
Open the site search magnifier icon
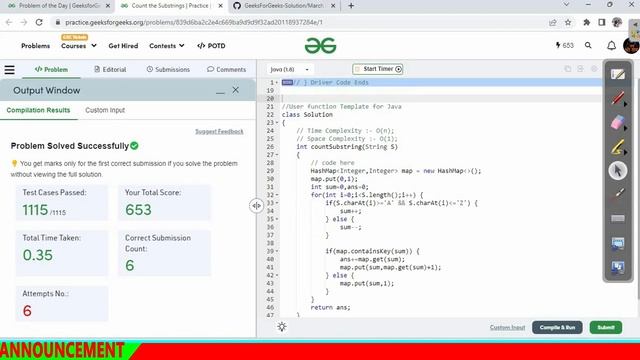click(x=588, y=45)
